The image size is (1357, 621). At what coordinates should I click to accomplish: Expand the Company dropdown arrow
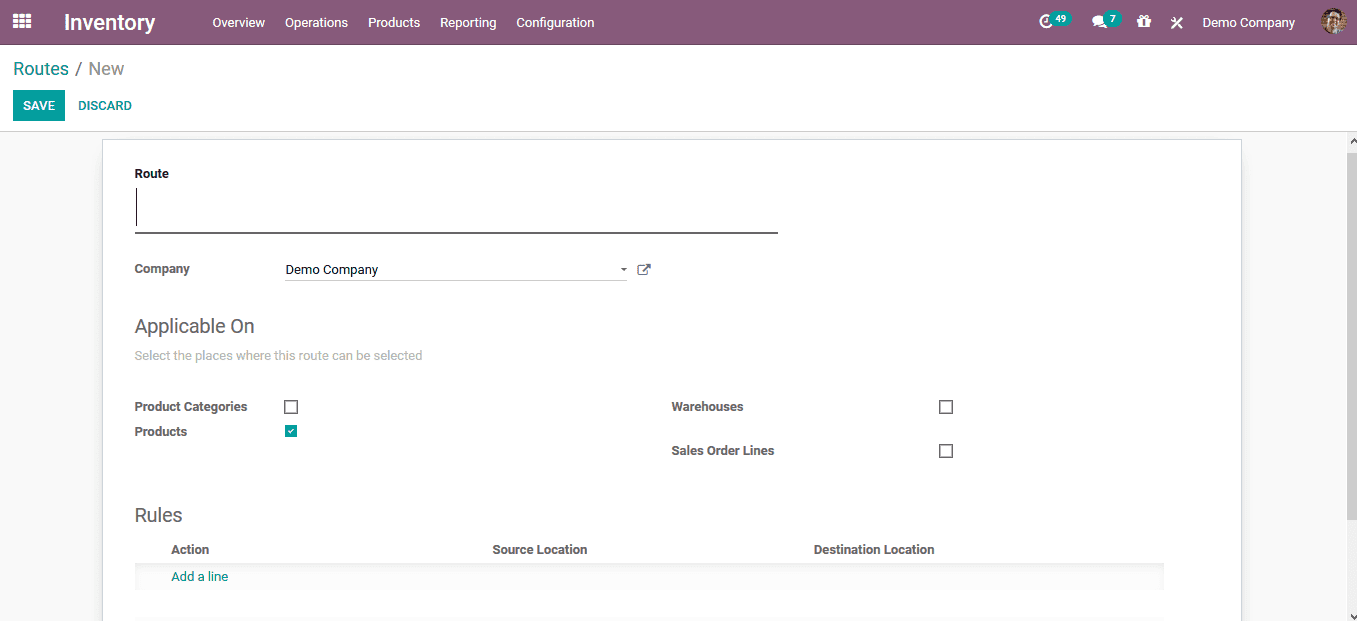tap(623, 270)
